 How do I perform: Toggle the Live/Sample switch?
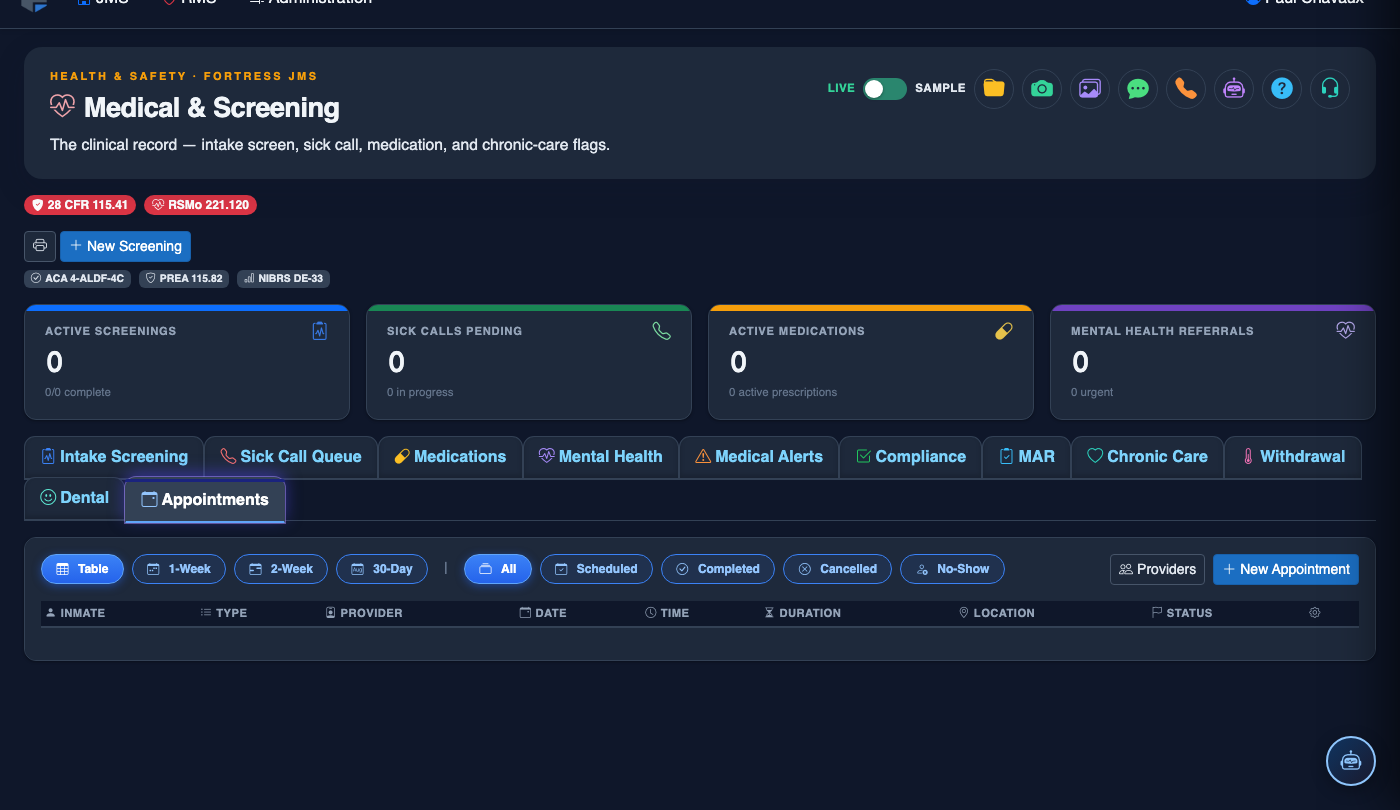(x=885, y=88)
